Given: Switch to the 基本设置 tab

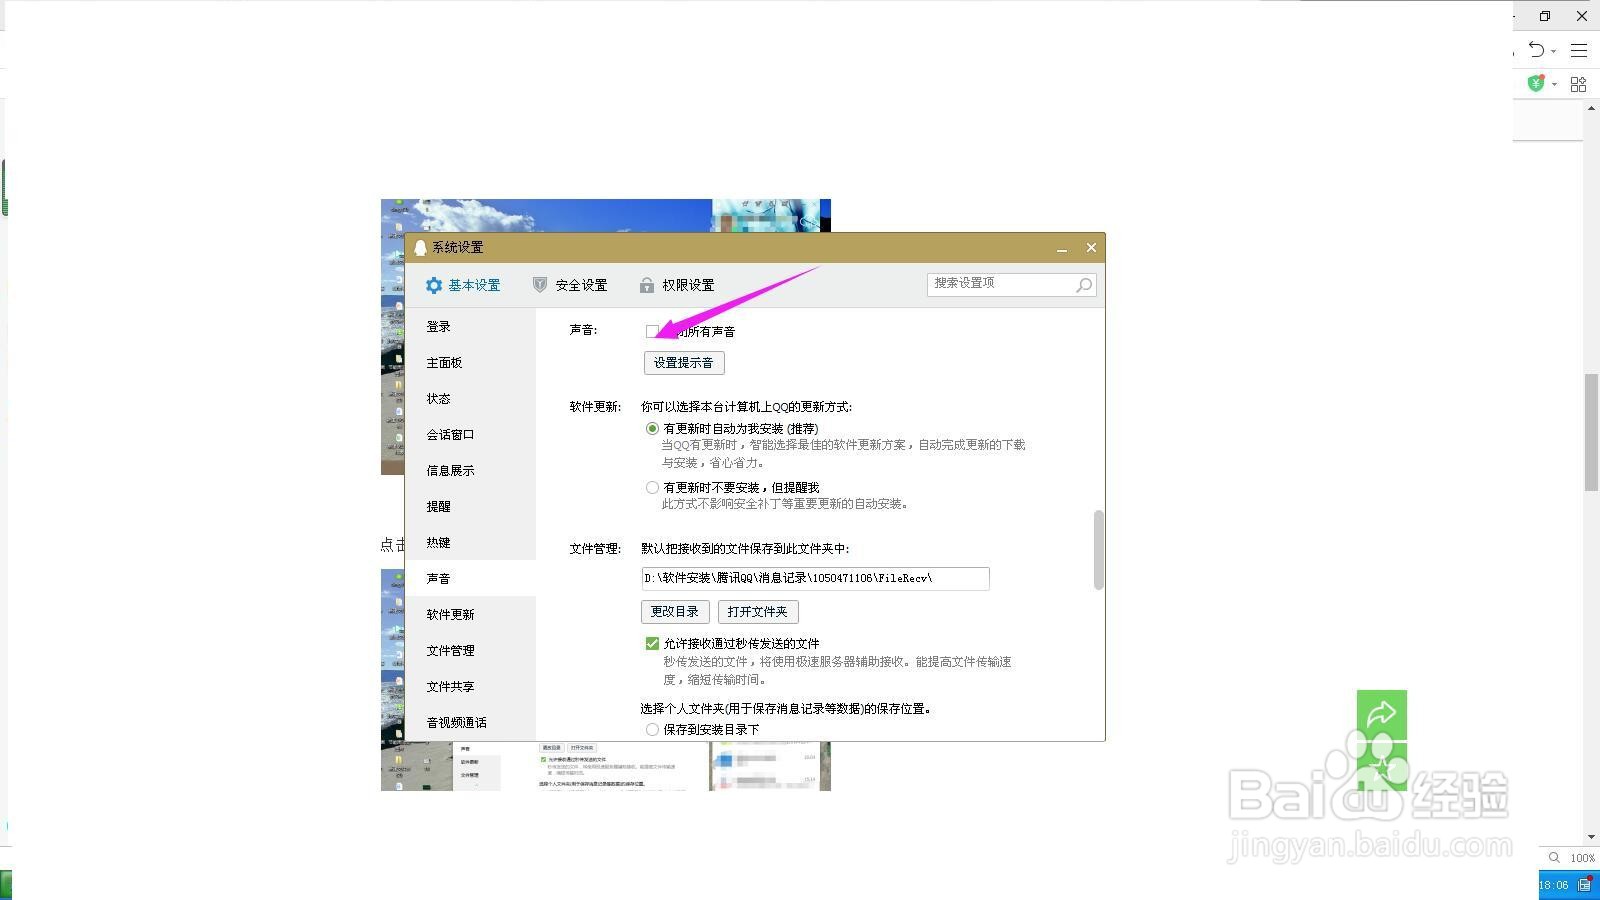Looking at the screenshot, I should coord(462,285).
